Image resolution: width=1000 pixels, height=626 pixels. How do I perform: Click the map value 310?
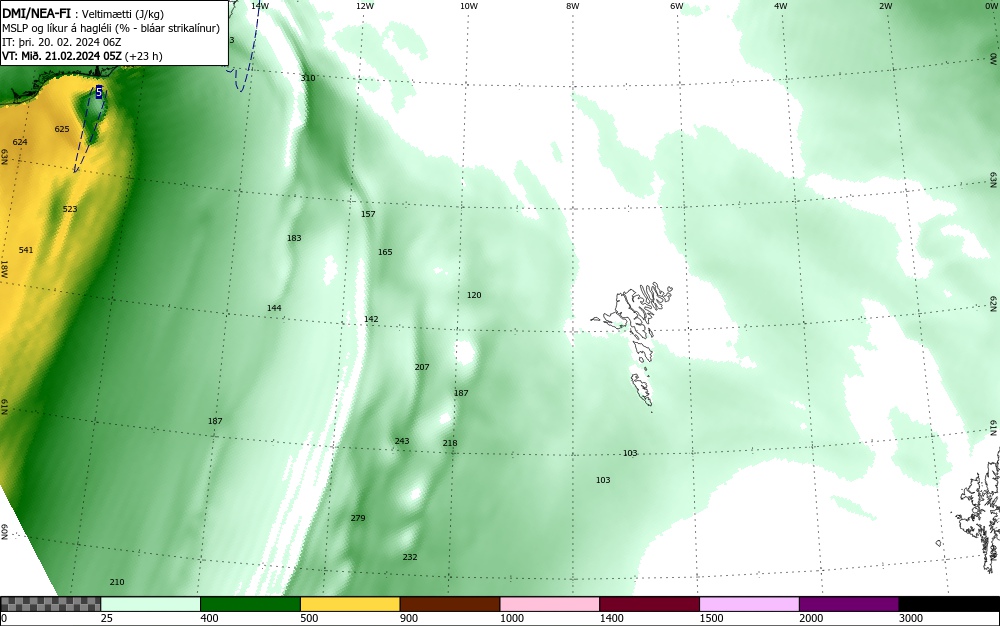tap(308, 78)
